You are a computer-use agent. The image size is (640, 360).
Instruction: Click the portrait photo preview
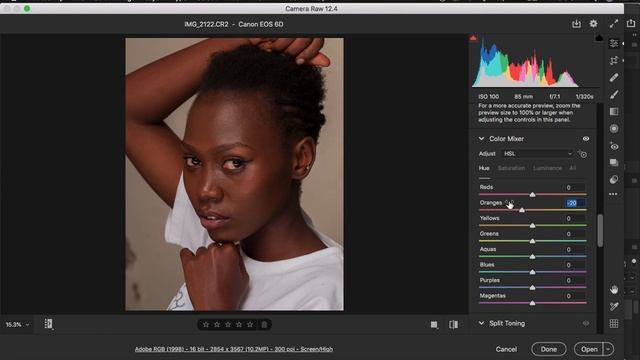coord(234,174)
